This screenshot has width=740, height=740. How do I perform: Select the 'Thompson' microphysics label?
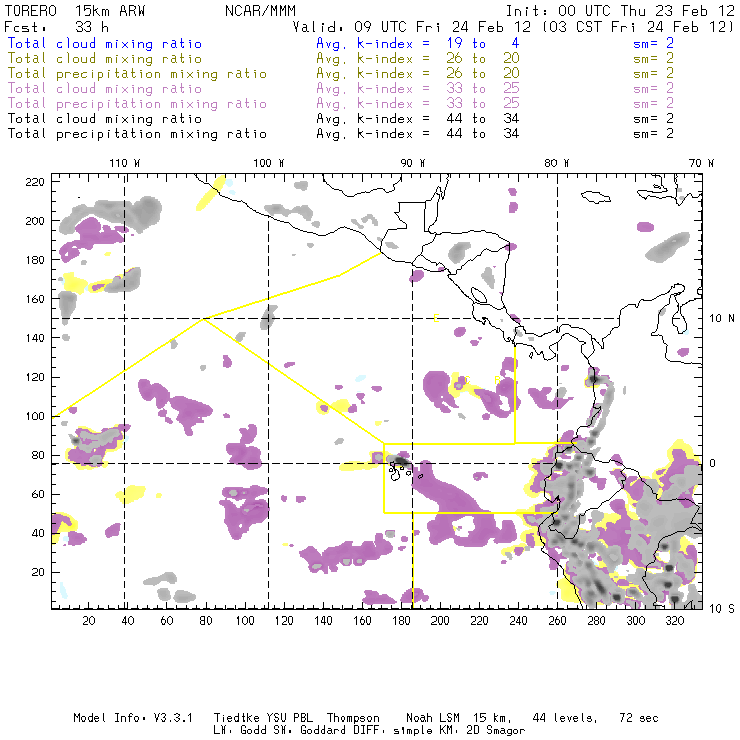click(x=353, y=718)
